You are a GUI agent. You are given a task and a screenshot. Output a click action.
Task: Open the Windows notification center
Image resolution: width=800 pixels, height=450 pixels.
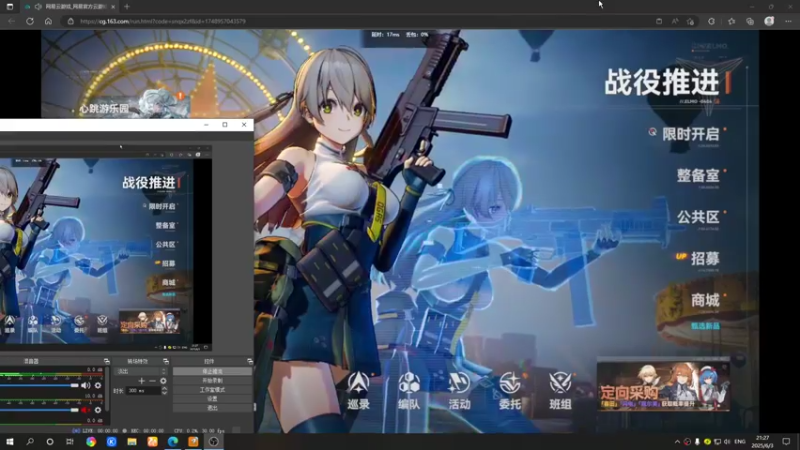pos(786,442)
